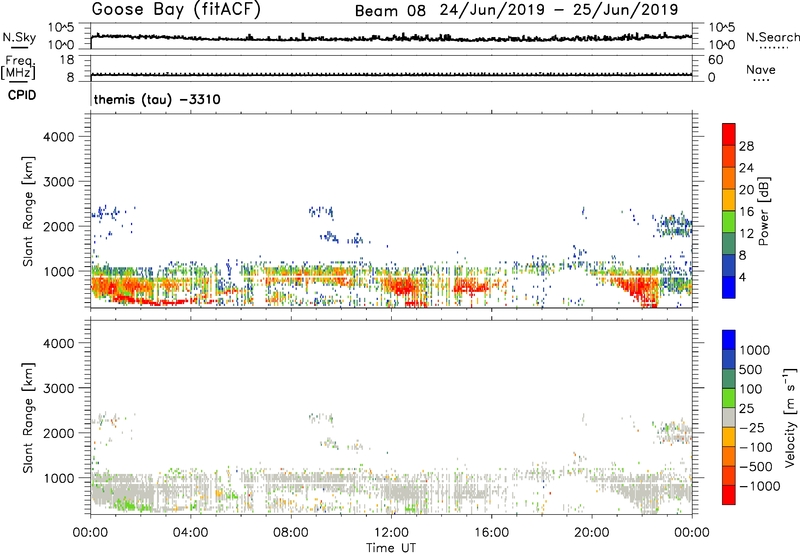Click the "N.Search" legend label

[x=772, y=37]
